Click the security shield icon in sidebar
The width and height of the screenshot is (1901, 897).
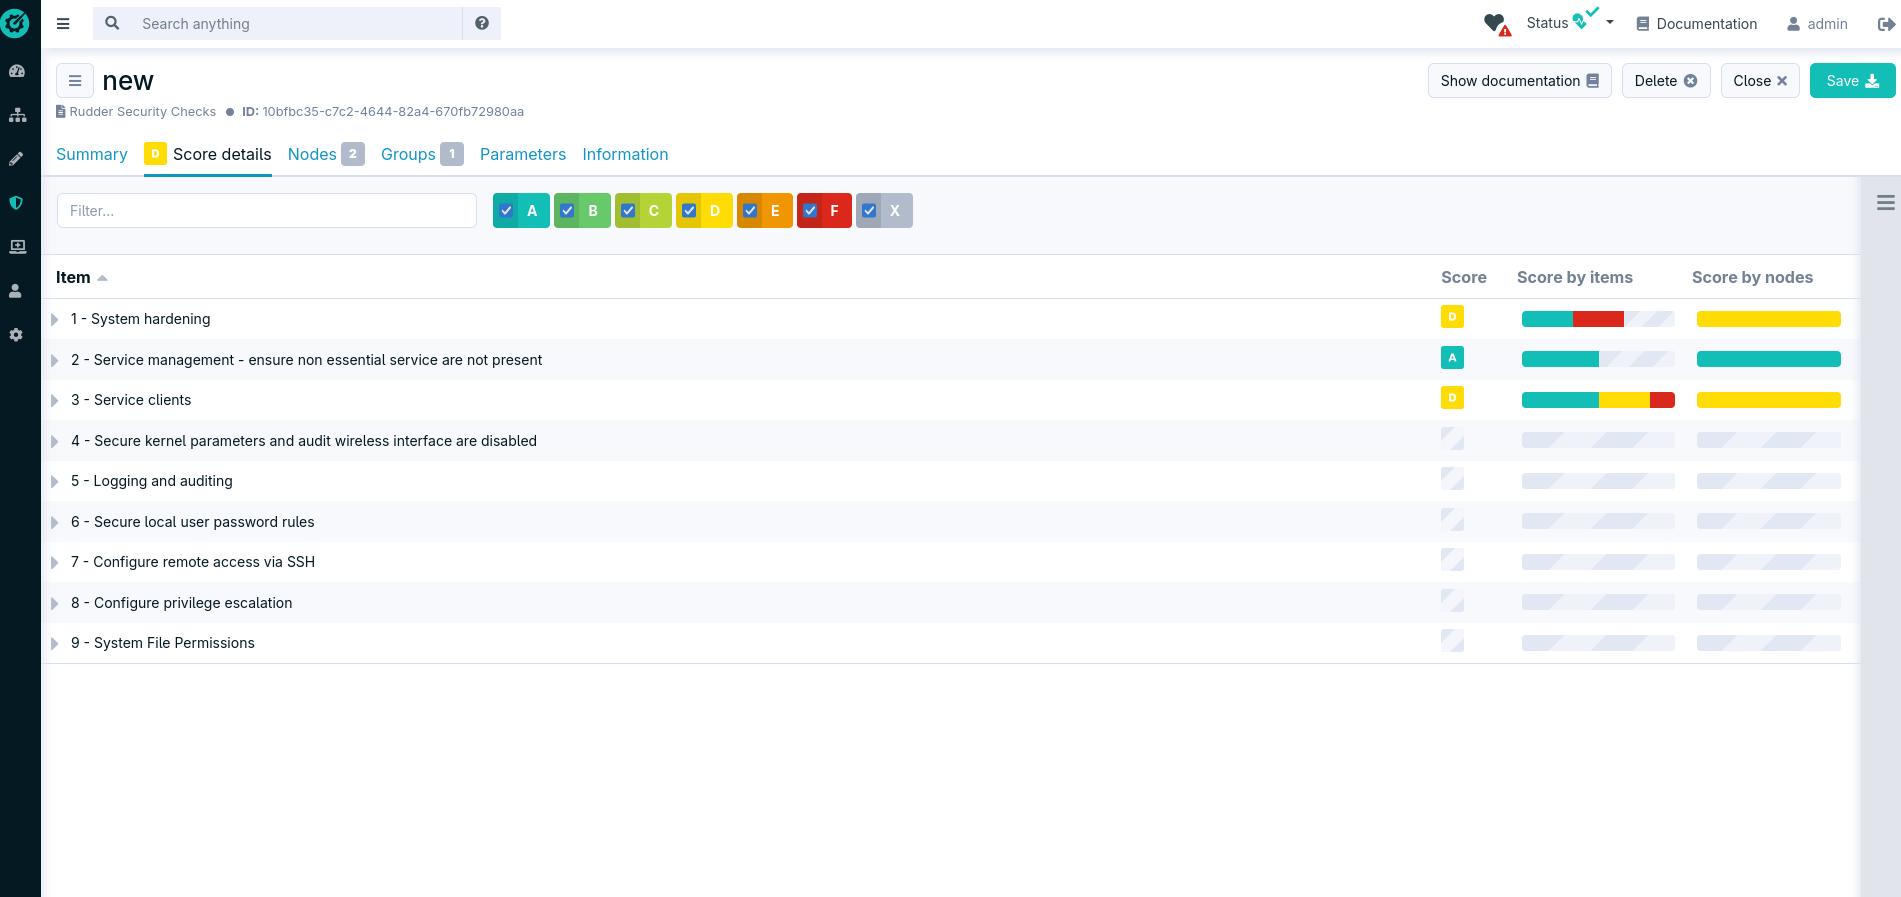(17, 203)
